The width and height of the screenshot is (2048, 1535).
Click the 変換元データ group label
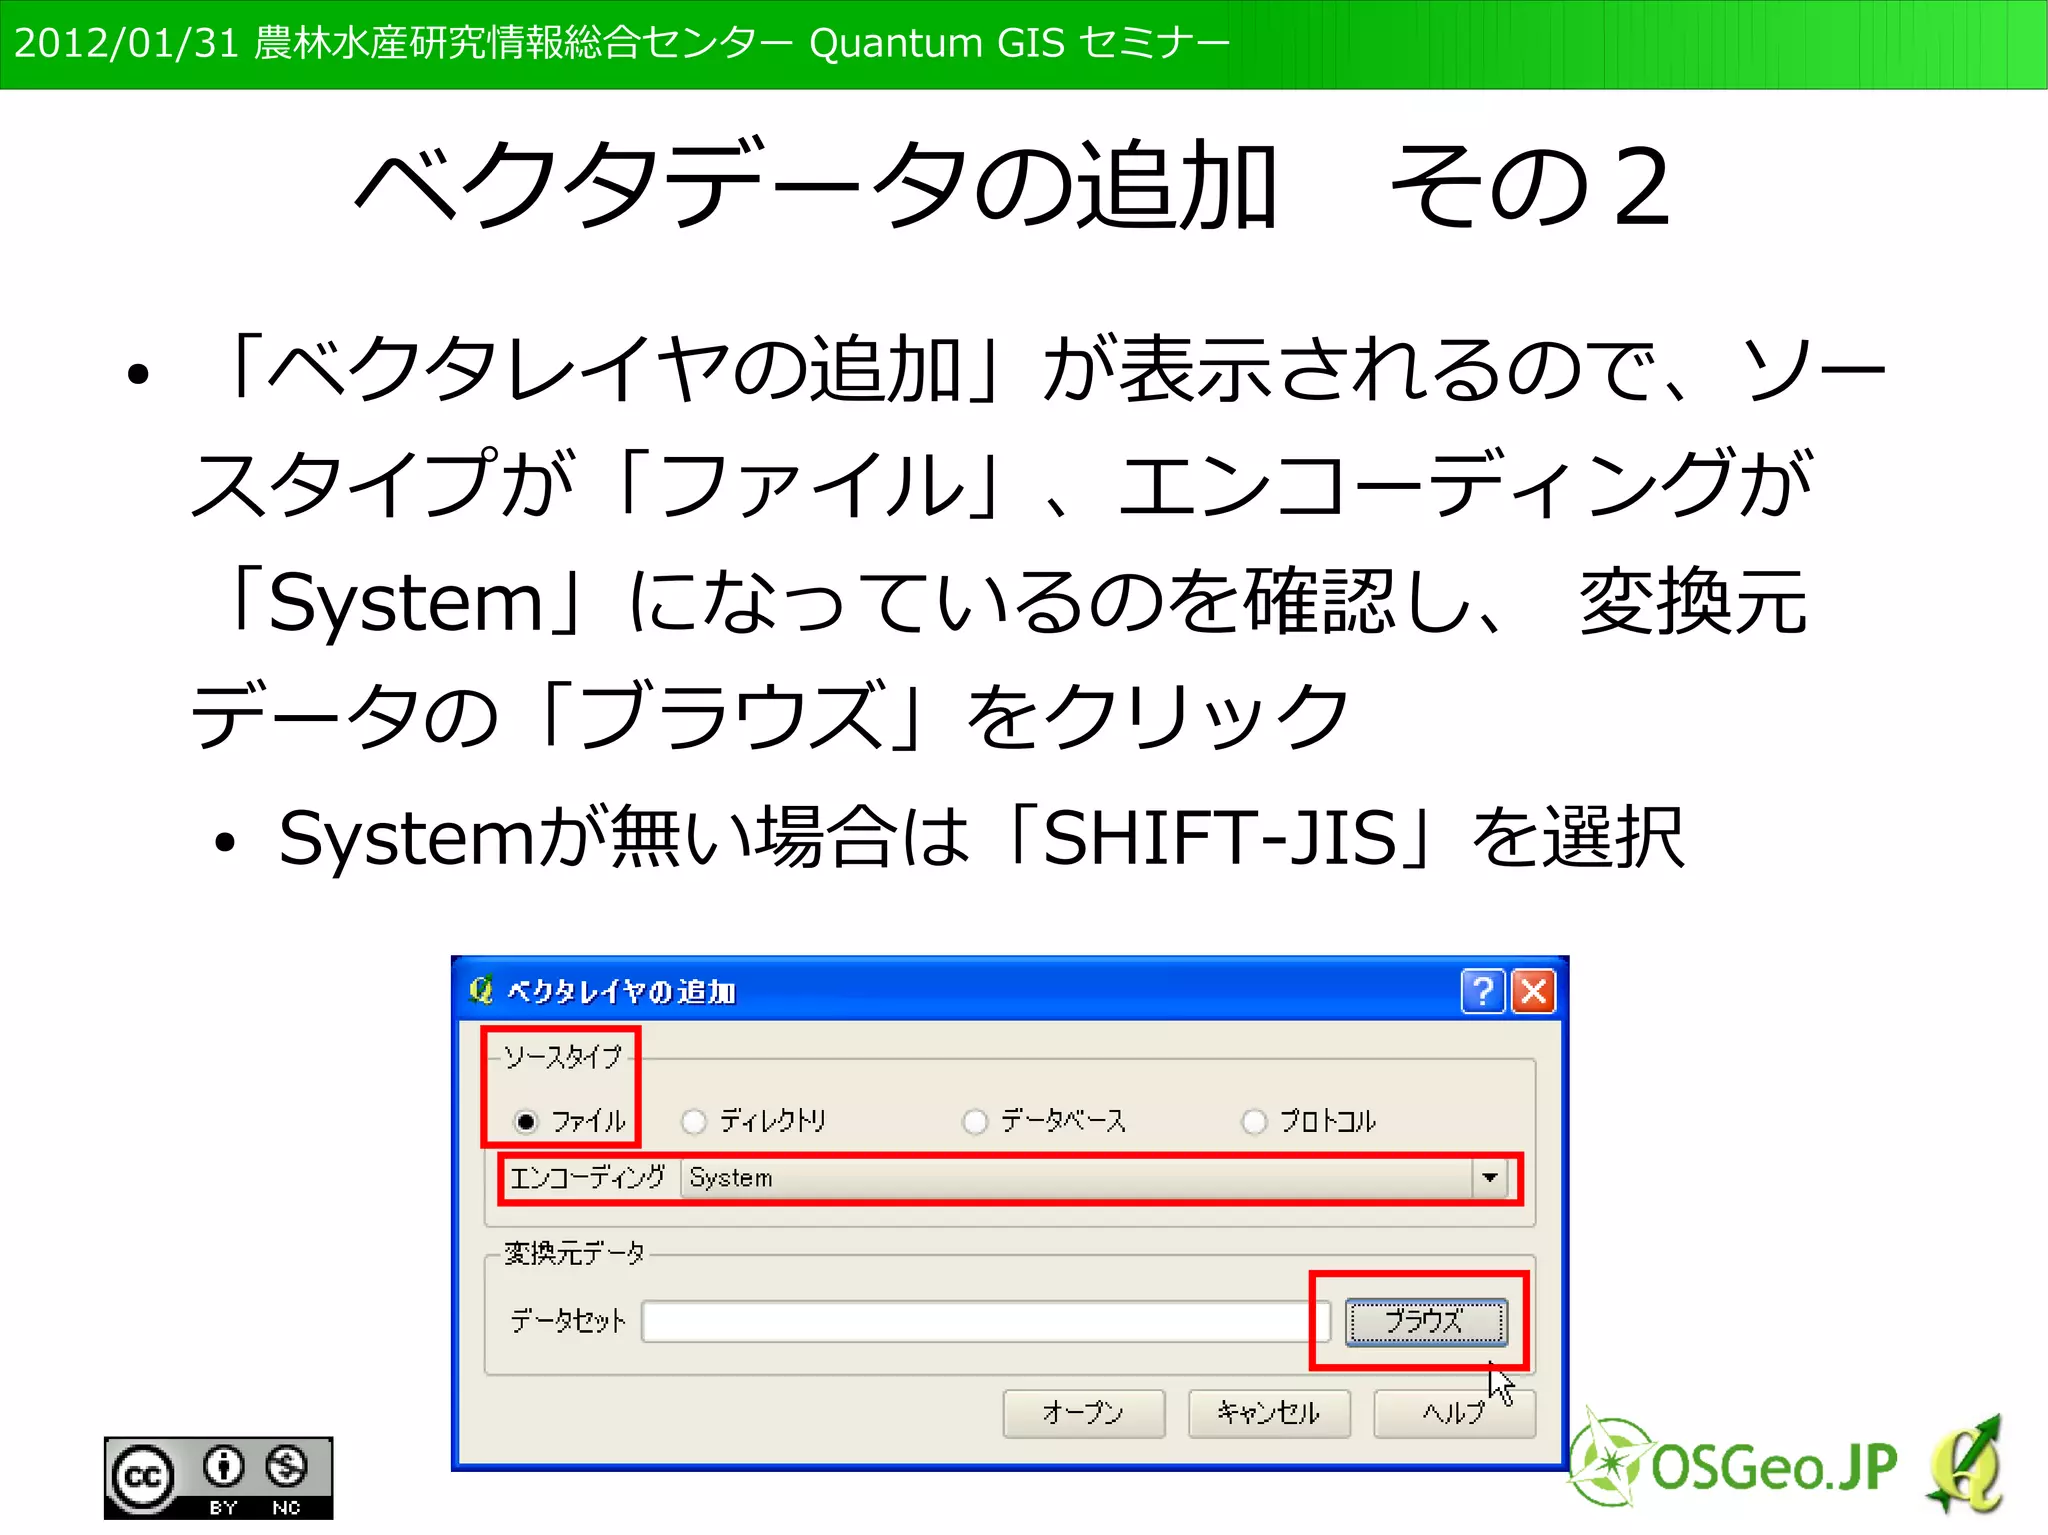point(575,1253)
